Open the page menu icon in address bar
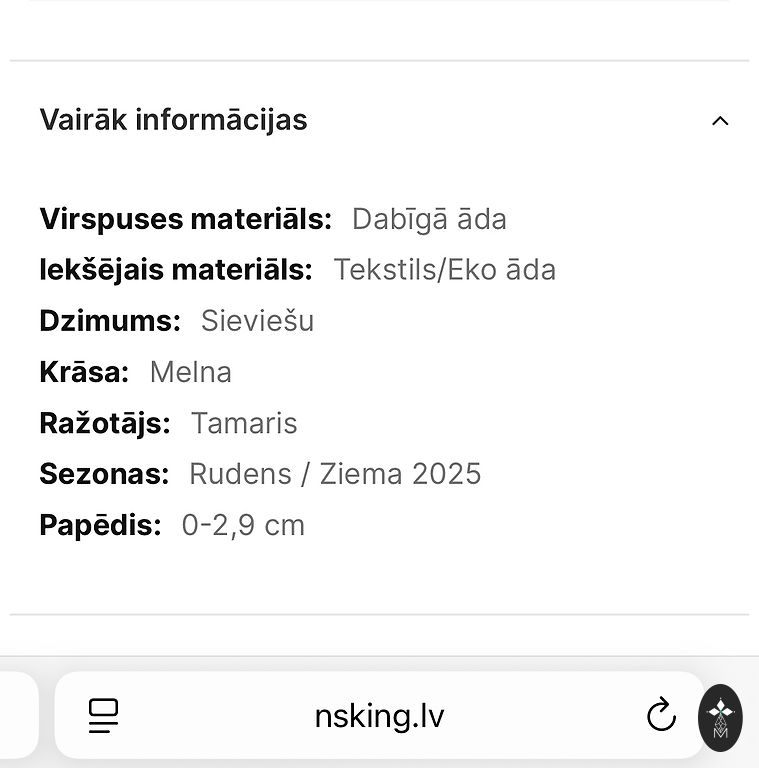 [x=103, y=715]
